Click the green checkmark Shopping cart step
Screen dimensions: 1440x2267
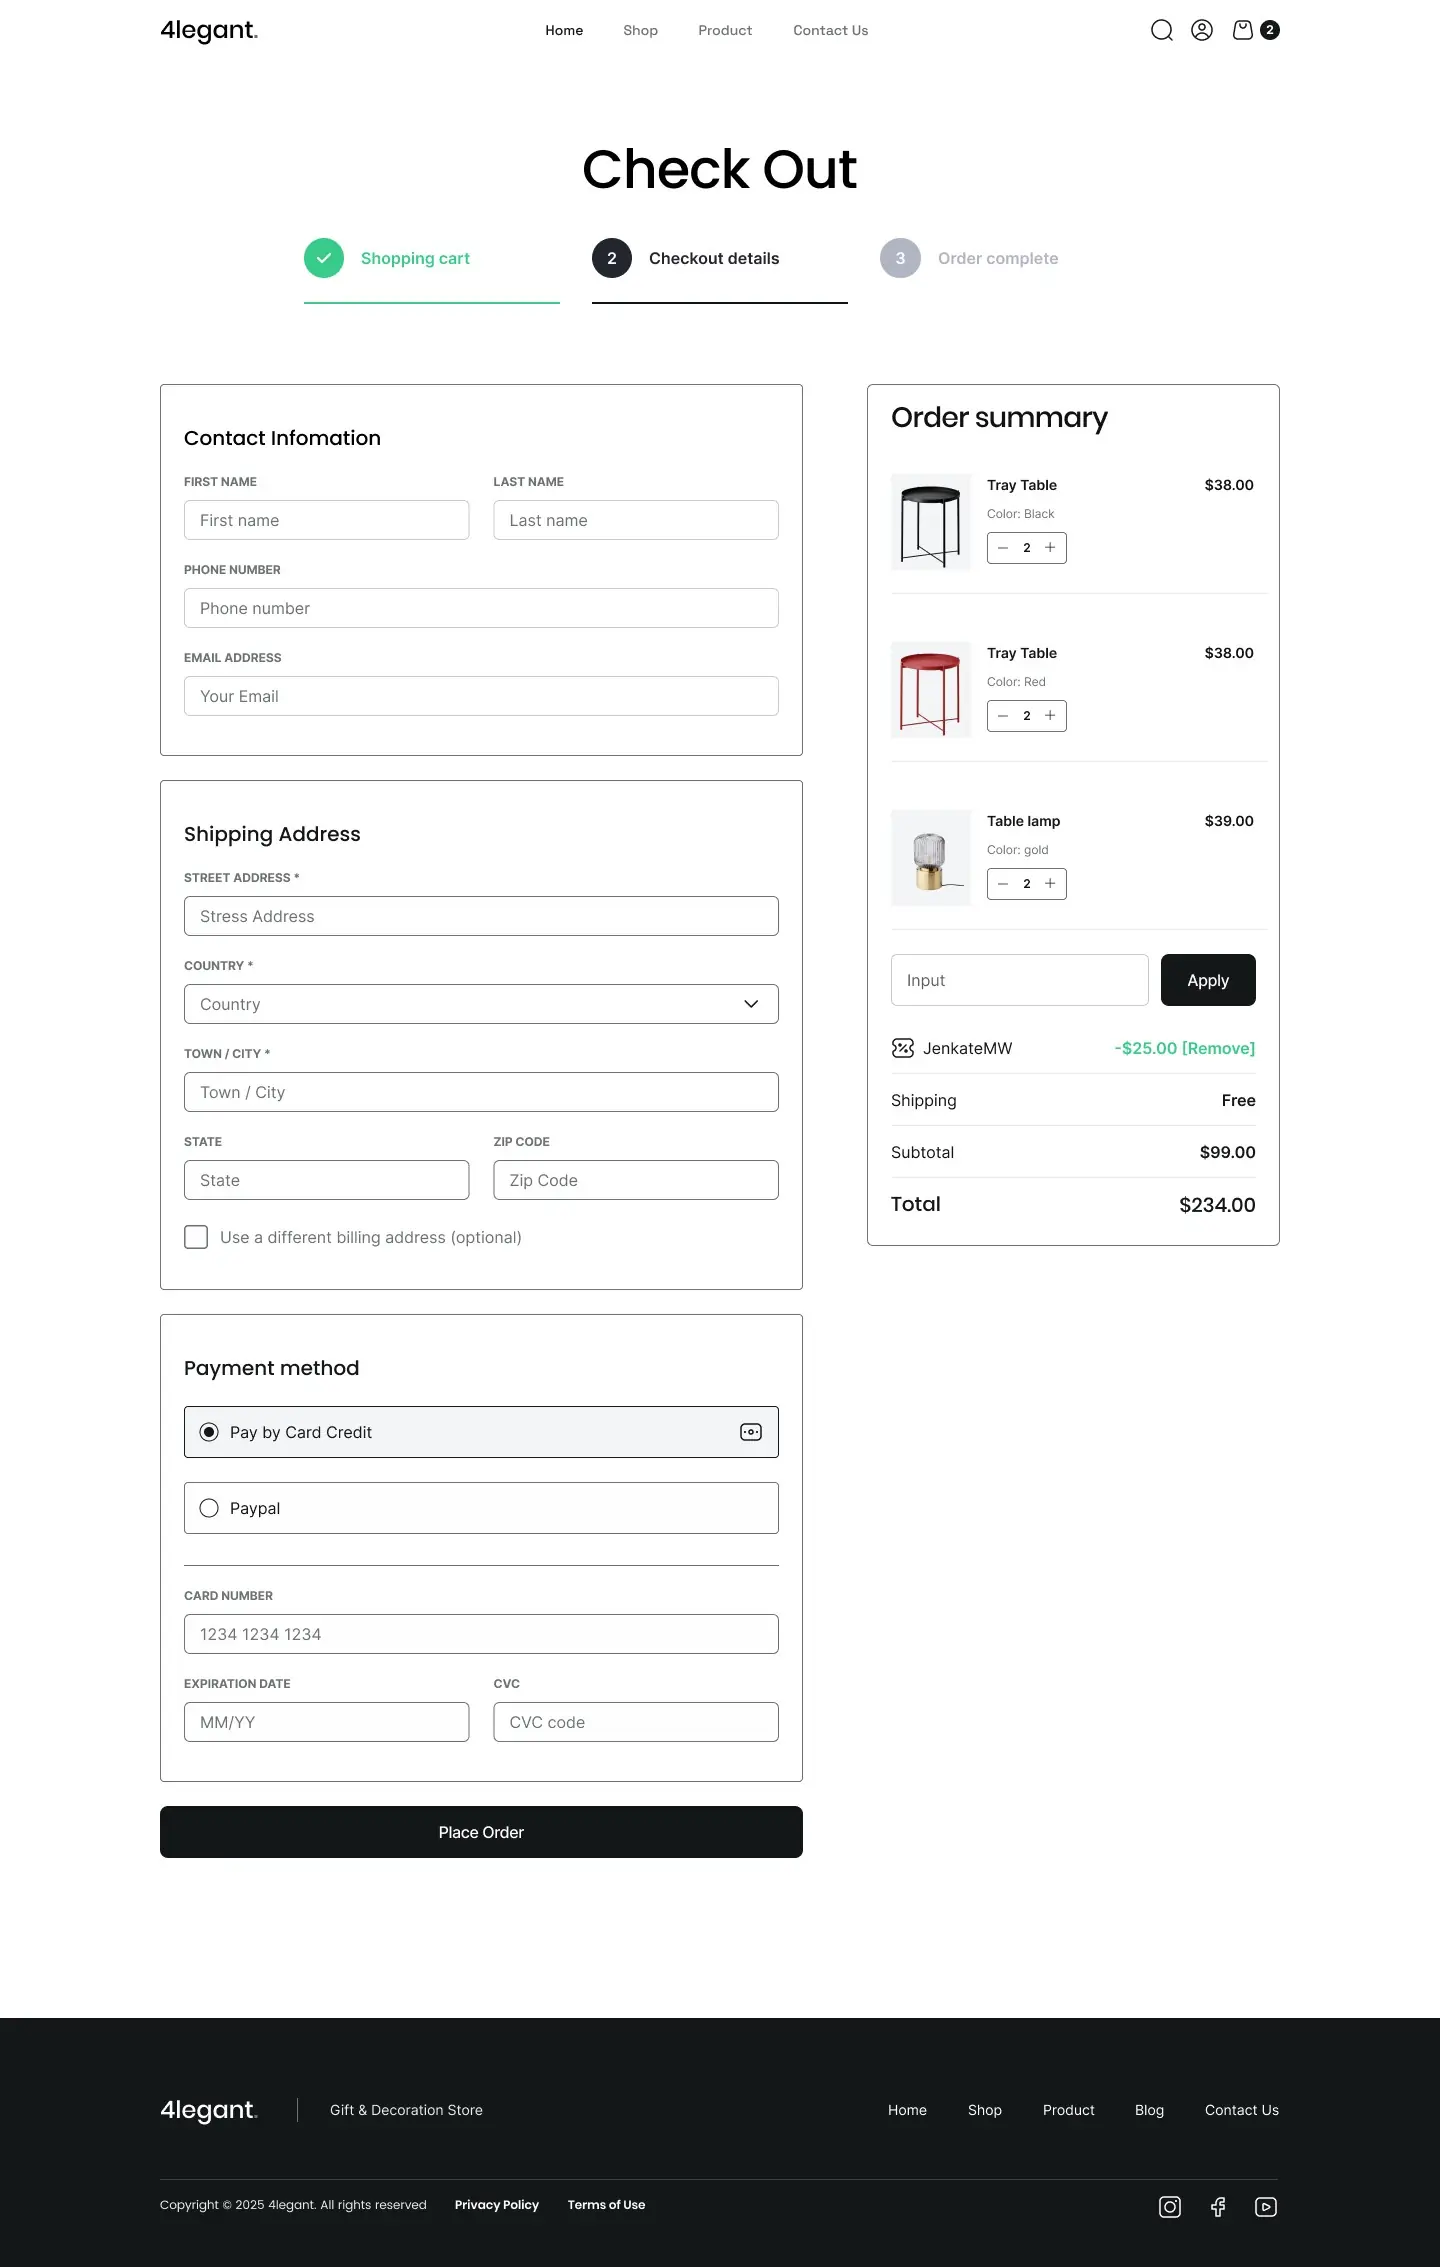(324, 258)
